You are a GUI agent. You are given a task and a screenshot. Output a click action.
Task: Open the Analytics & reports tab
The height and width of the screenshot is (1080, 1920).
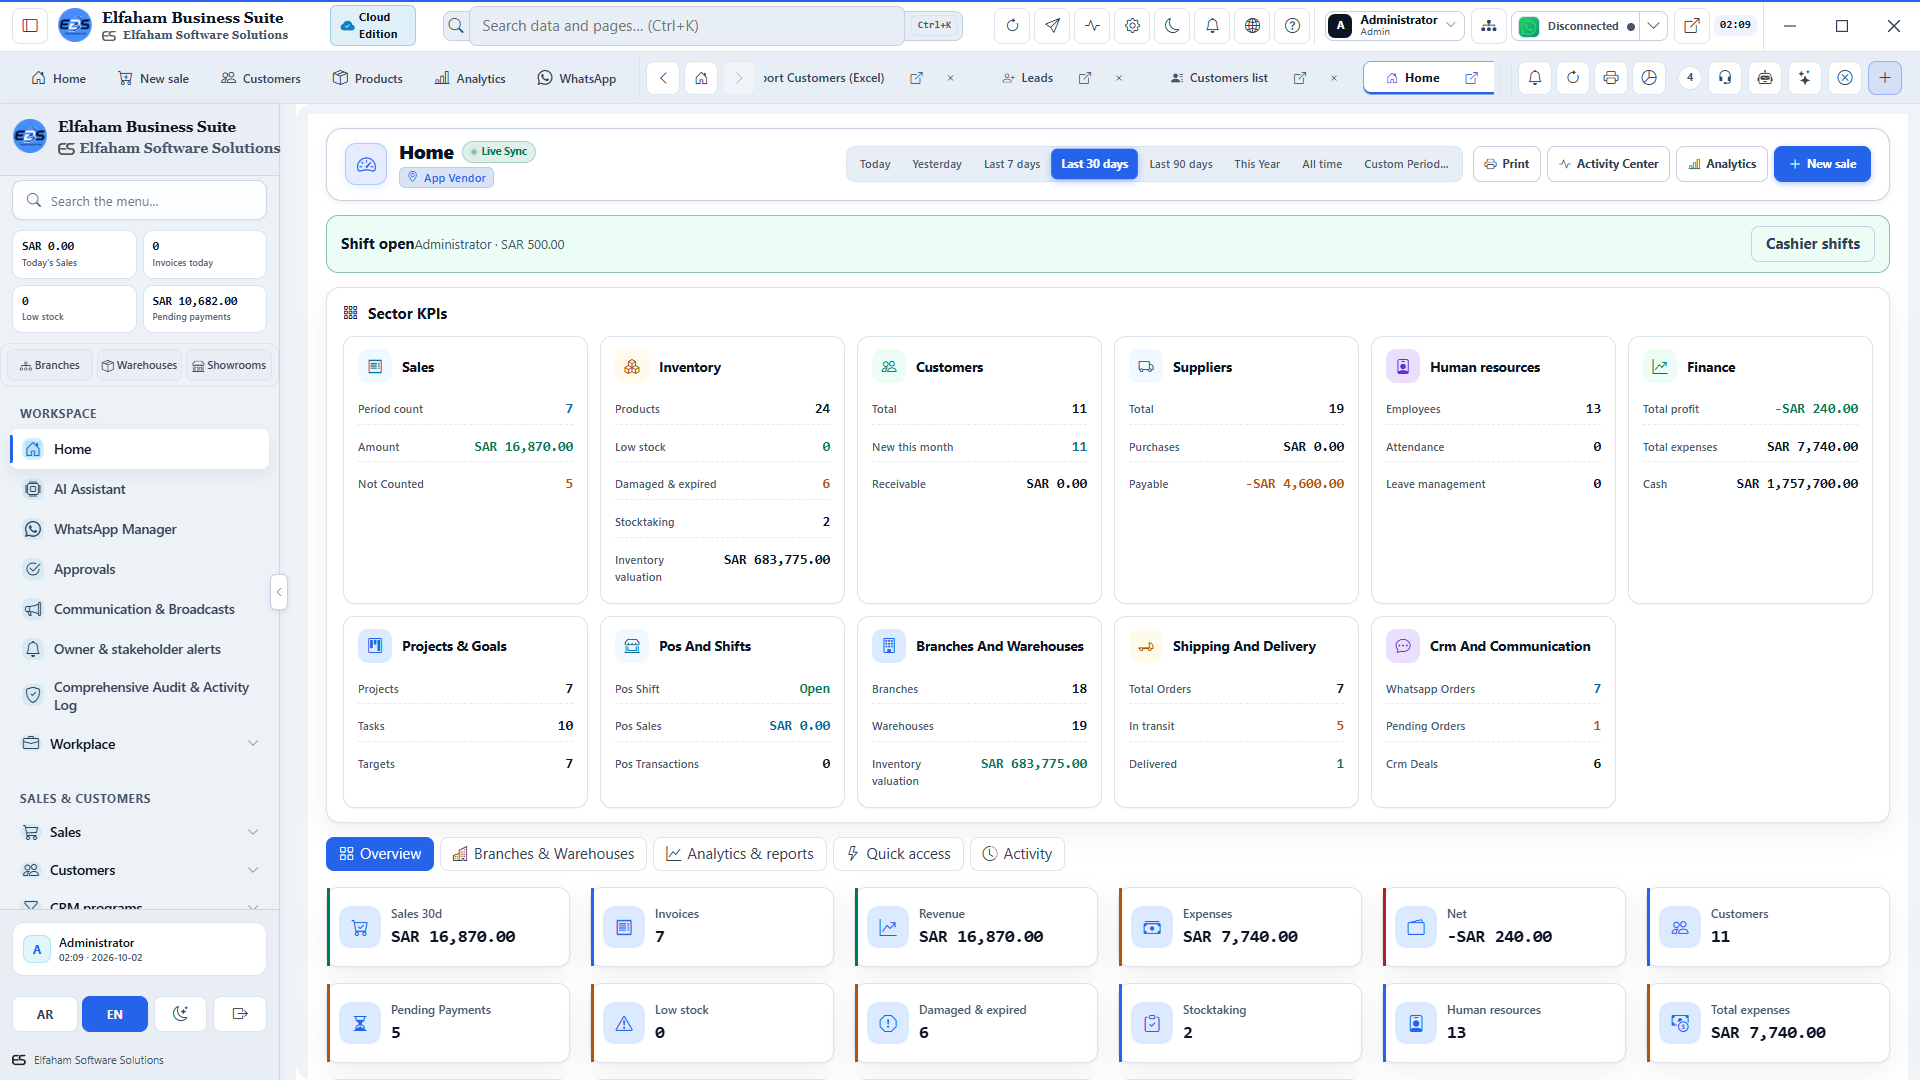[x=740, y=854]
